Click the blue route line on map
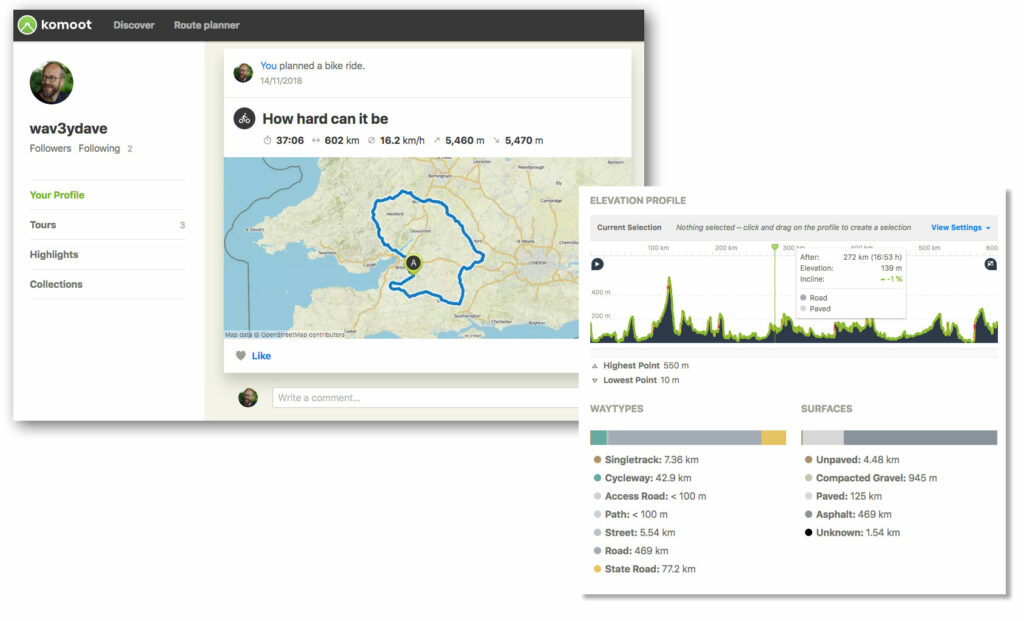This screenshot has width=1024, height=621. click(462, 227)
